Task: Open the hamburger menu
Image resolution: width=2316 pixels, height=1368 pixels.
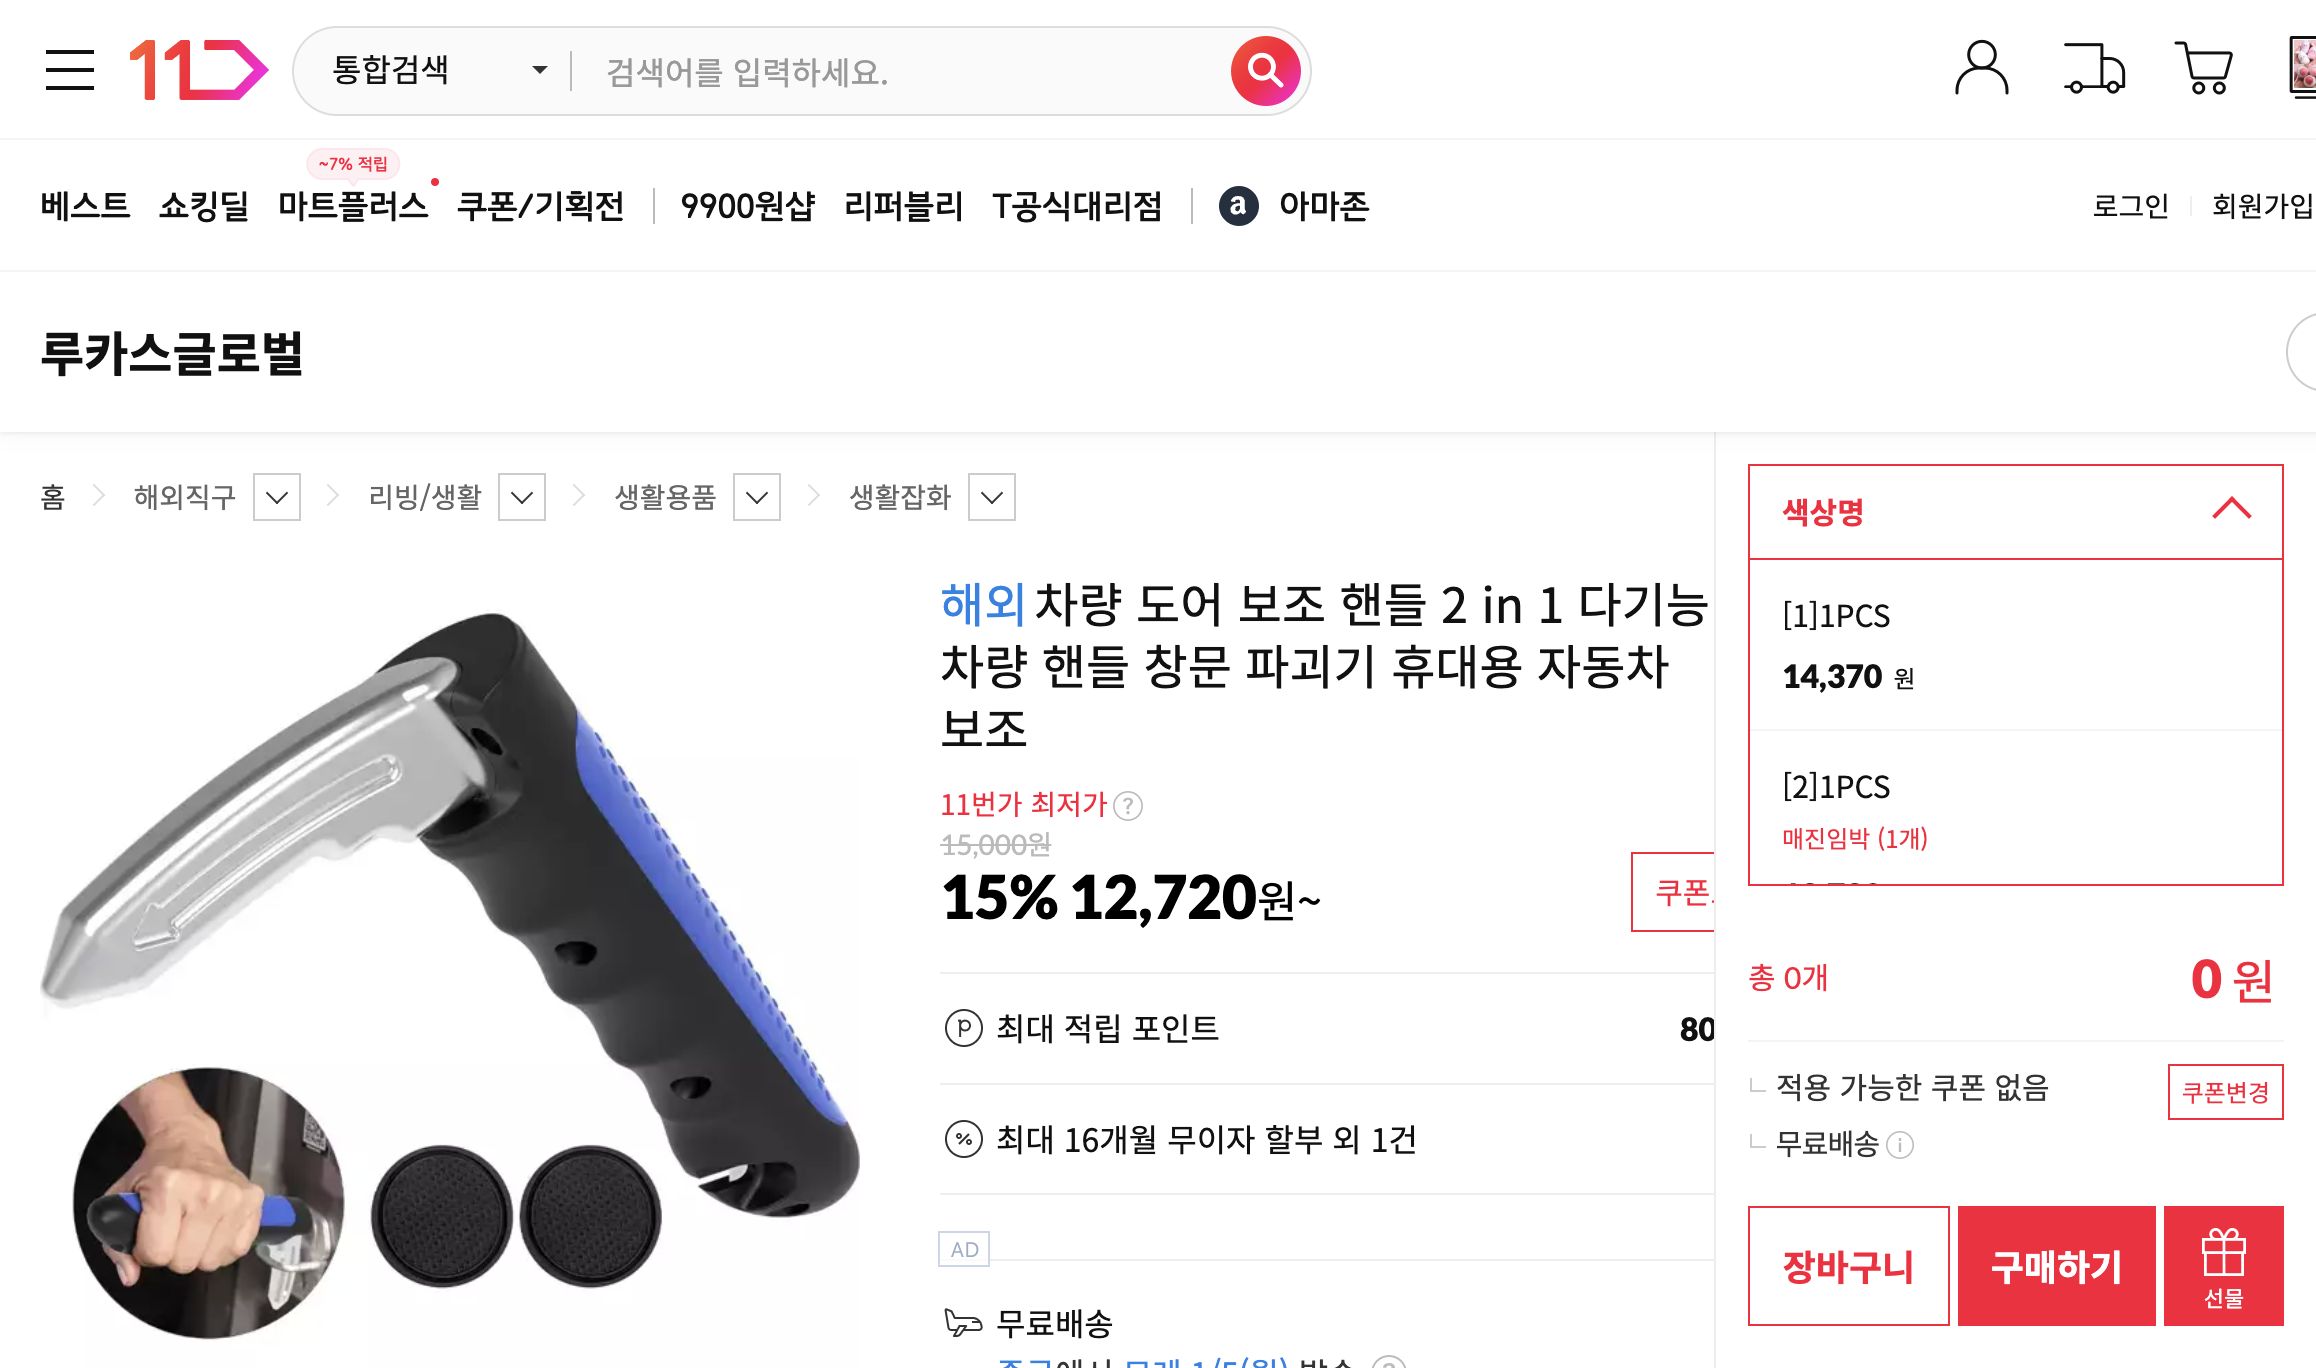Action: point(70,70)
